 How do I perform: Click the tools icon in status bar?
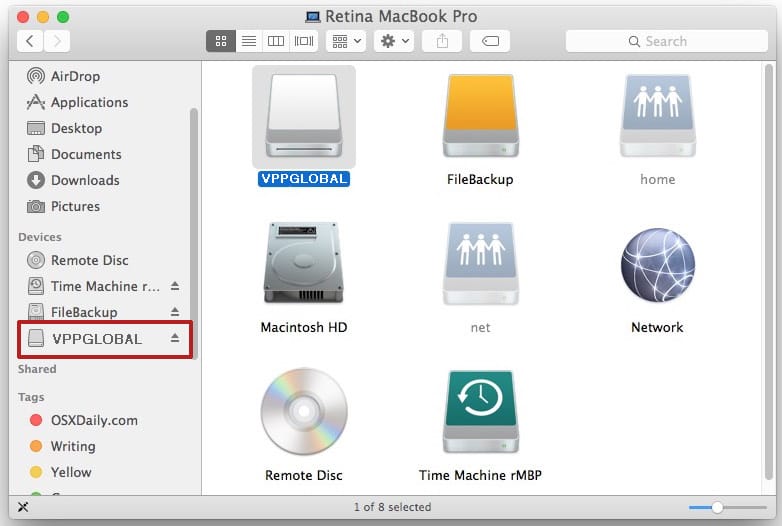click(x=23, y=507)
